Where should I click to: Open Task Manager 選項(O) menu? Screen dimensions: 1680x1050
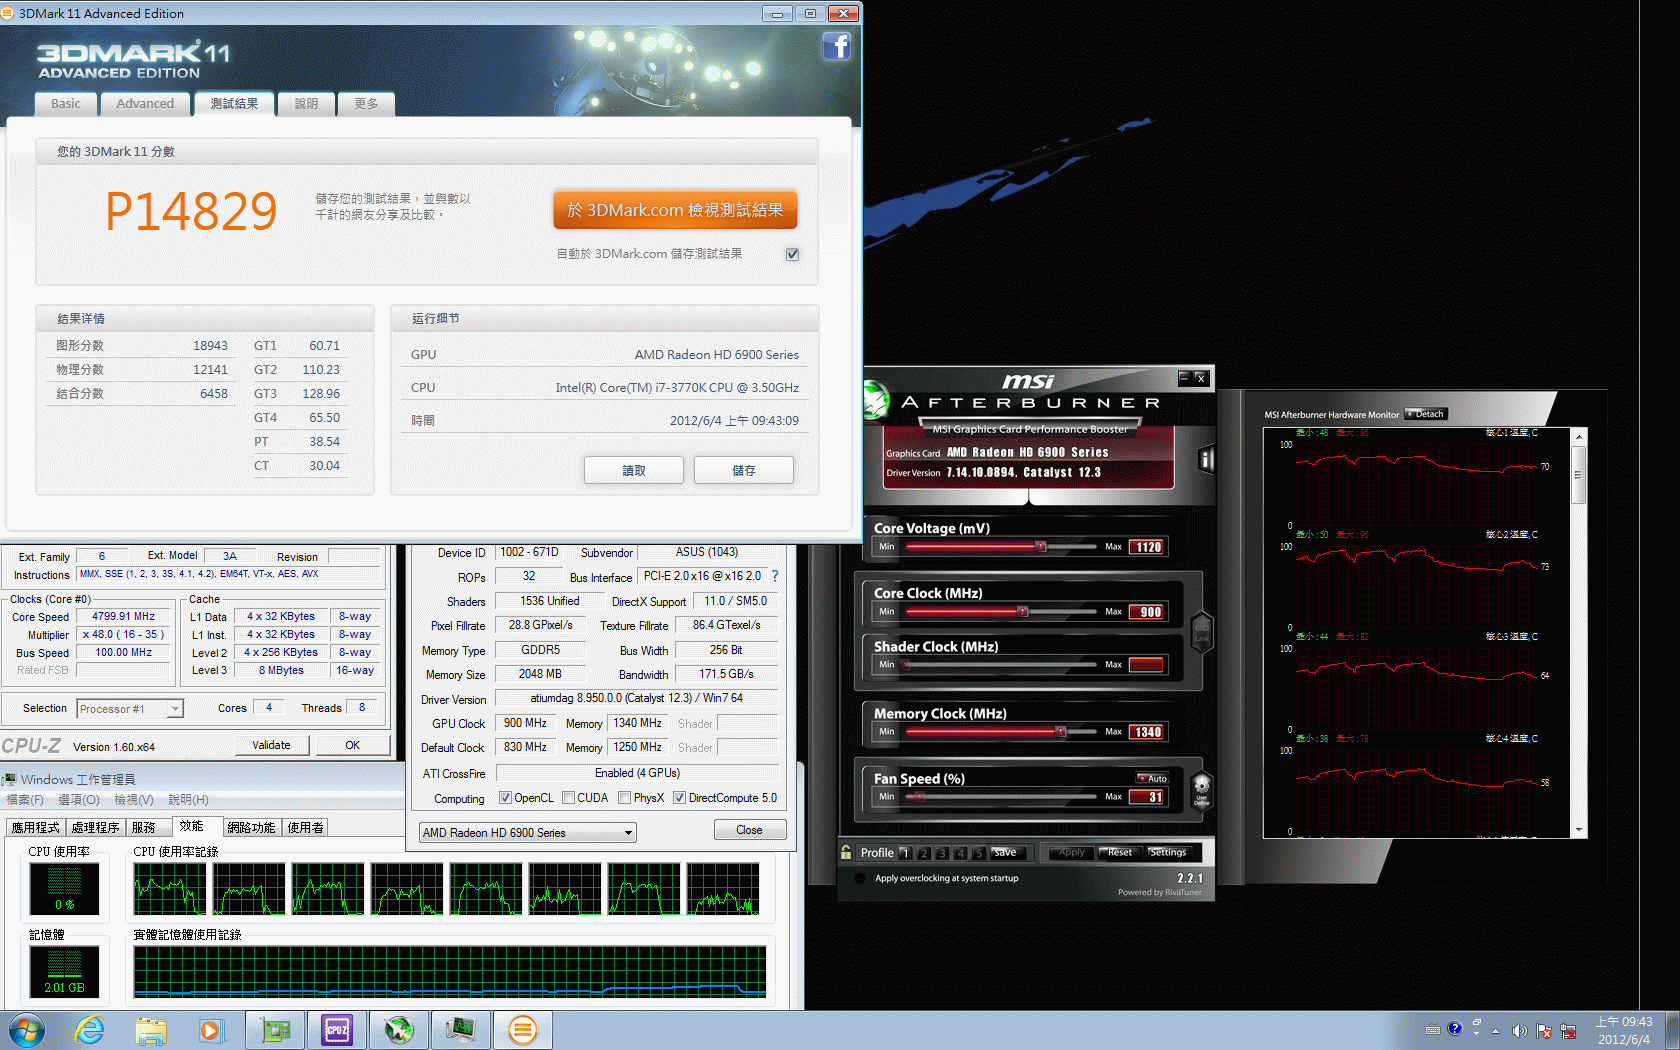[x=79, y=800]
